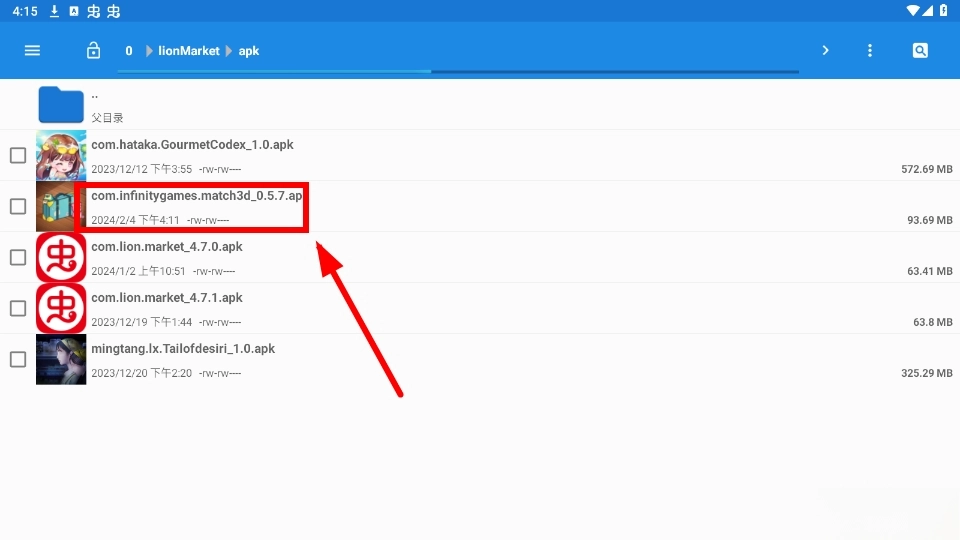Open the search icon in top bar

(920, 51)
